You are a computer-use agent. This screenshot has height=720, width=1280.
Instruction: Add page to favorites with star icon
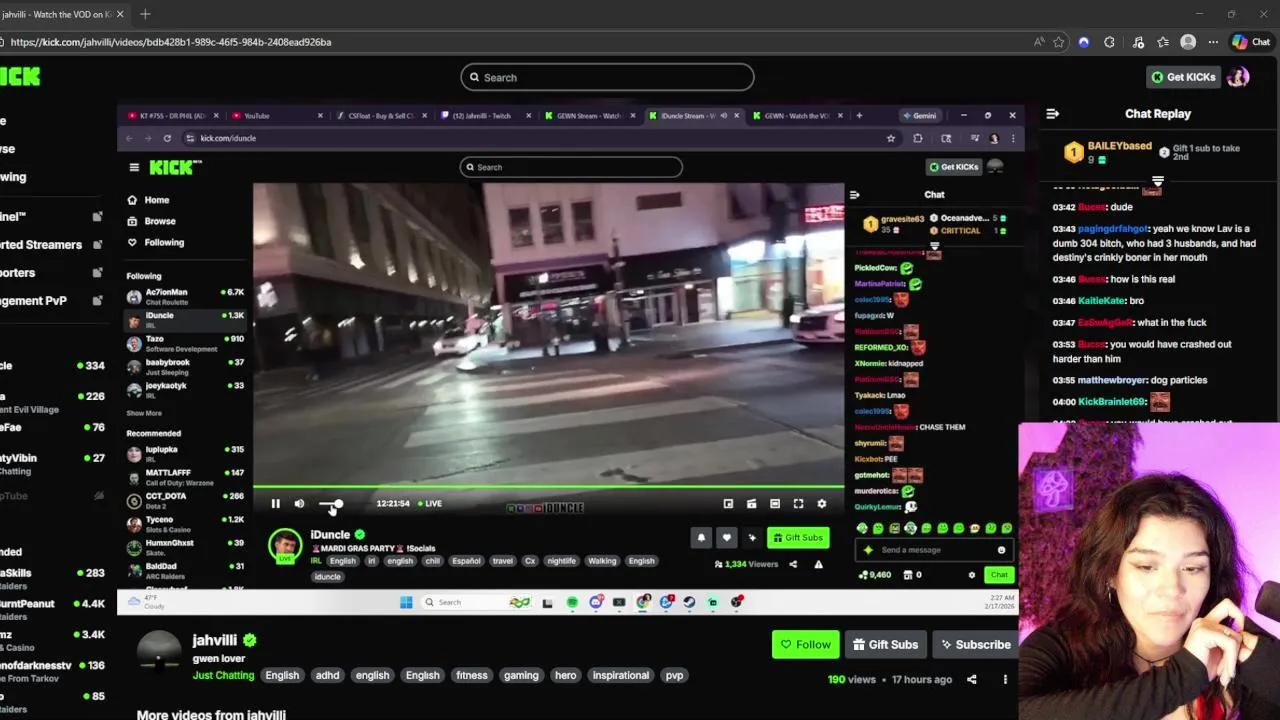[x=1059, y=42]
